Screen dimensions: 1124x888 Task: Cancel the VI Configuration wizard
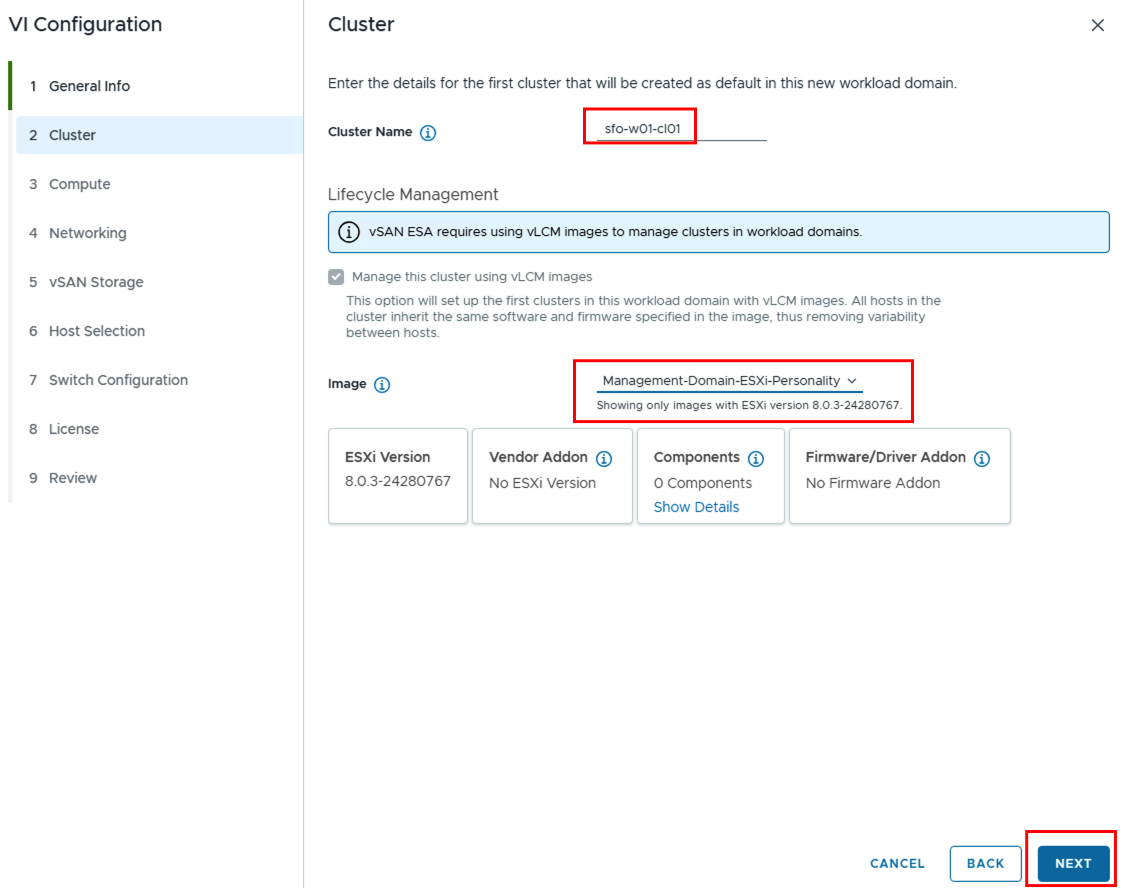[x=896, y=863]
